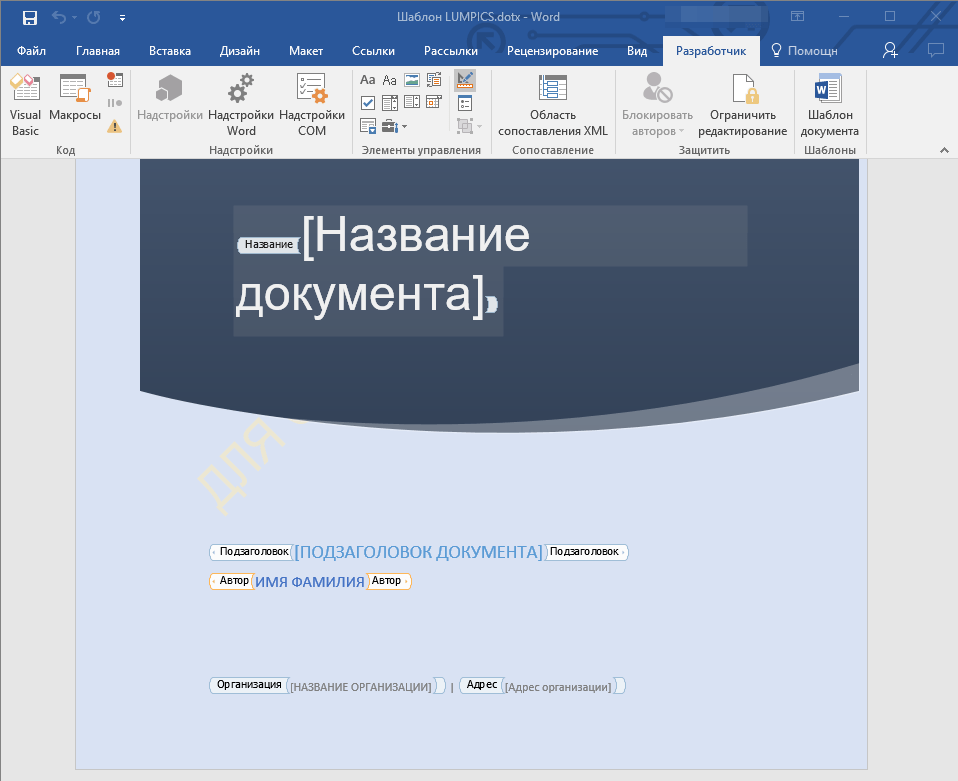Open Область сопоставления XML pane
Image resolution: width=958 pixels, height=781 pixels.
click(x=552, y=106)
